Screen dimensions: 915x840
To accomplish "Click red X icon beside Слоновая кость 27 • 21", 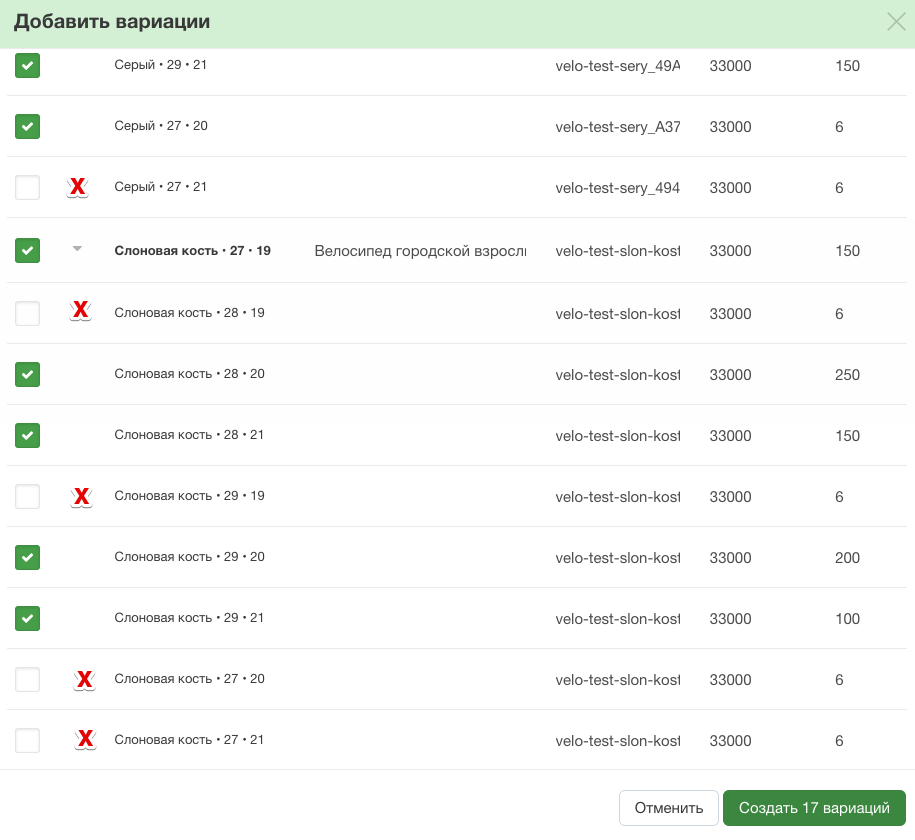I will [86, 739].
